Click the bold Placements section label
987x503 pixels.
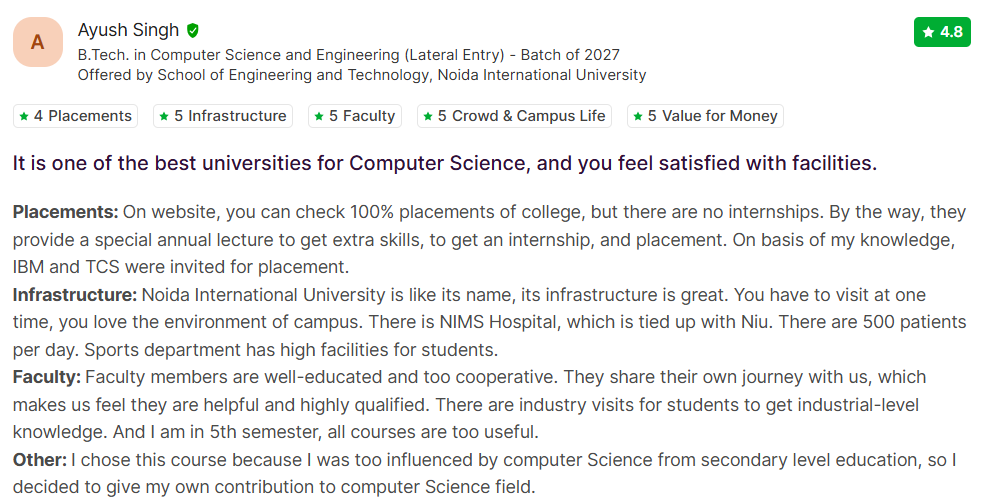(x=65, y=212)
